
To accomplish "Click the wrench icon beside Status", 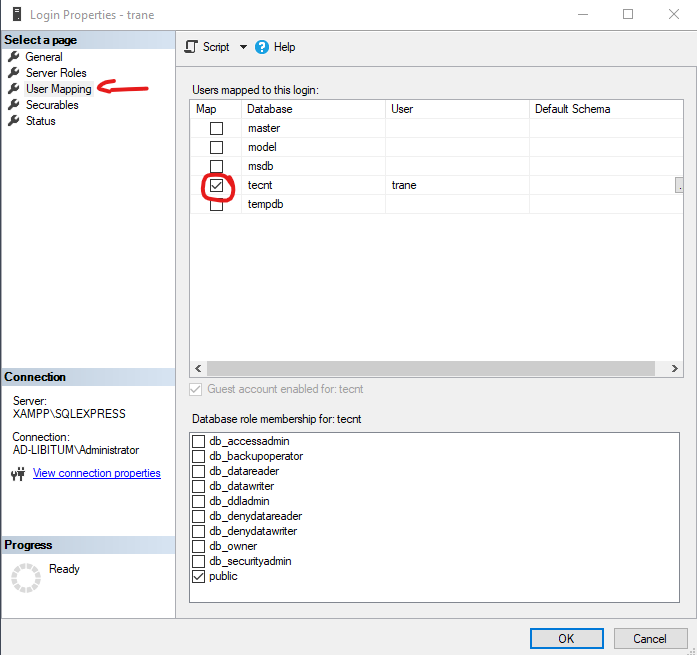I will pyautogui.click(x=14, y=121).
